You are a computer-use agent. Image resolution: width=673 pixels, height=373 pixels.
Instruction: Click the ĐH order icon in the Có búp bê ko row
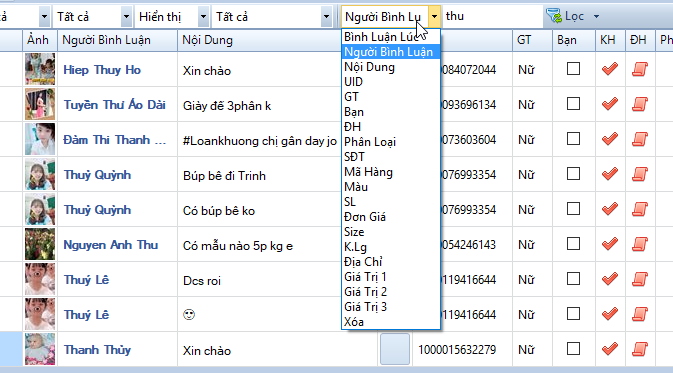[x=640, y=209]
